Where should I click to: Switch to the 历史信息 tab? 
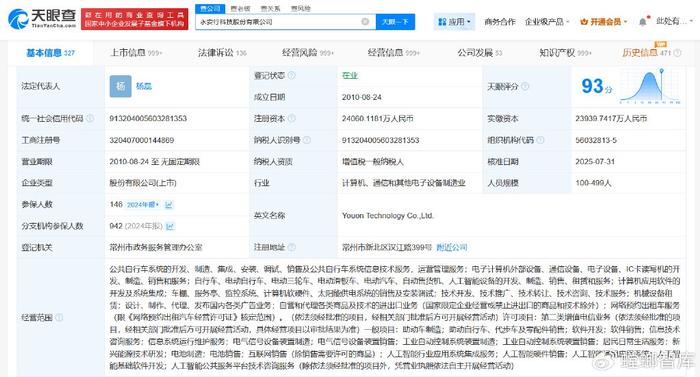[646, 53]
